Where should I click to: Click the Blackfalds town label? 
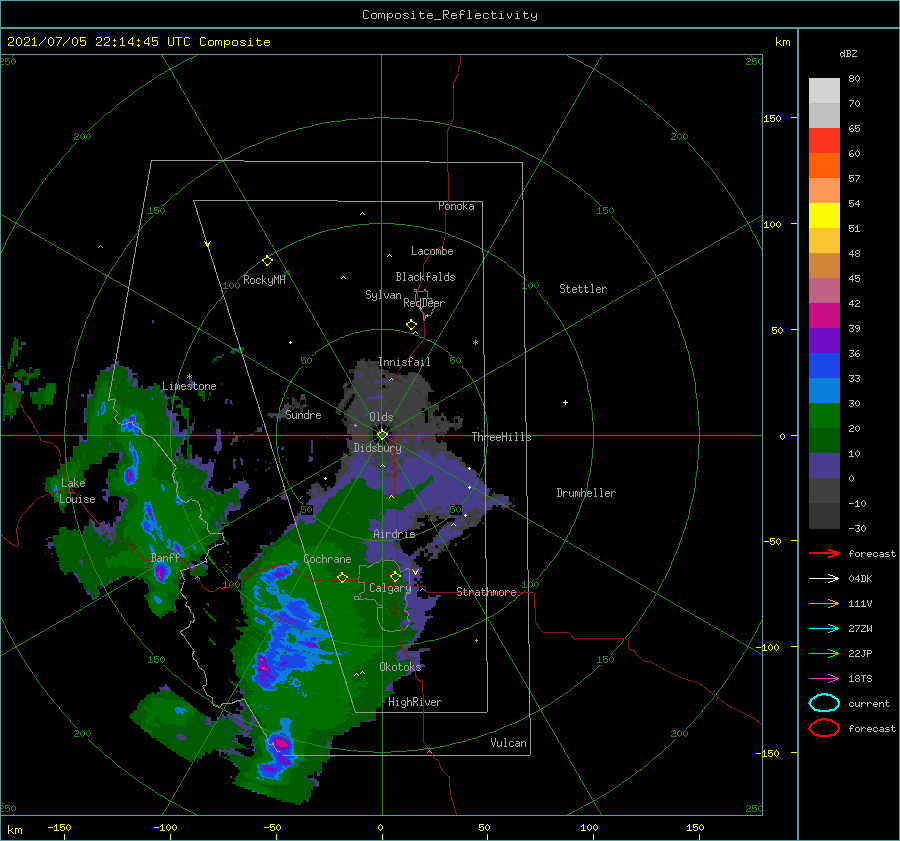pyautogui.click(x=425, y=277)
